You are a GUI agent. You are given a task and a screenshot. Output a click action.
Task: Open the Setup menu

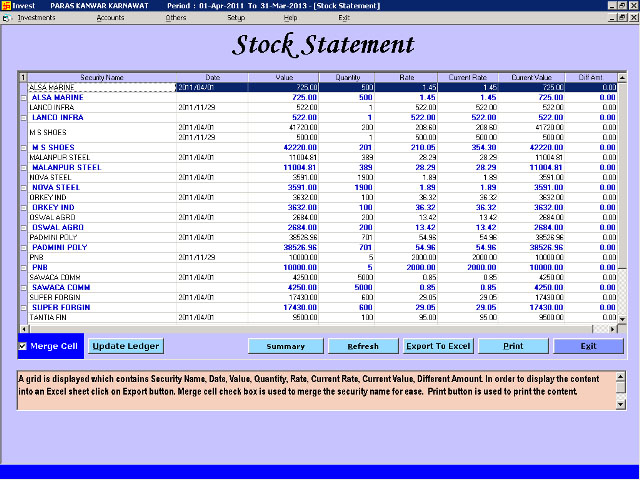[x=236, y=18]
